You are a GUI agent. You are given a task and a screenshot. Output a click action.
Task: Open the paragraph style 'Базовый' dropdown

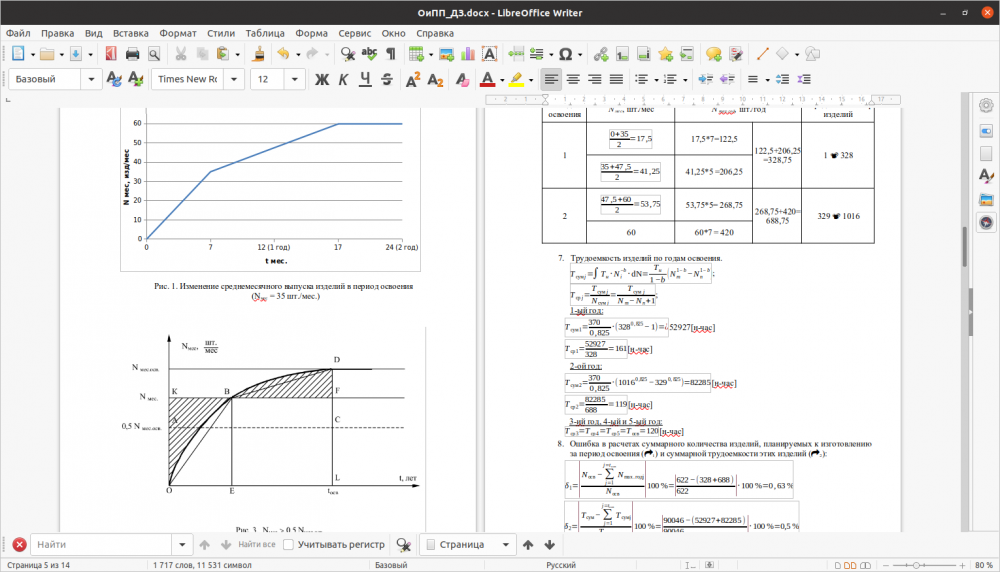[x=92, y=79]
